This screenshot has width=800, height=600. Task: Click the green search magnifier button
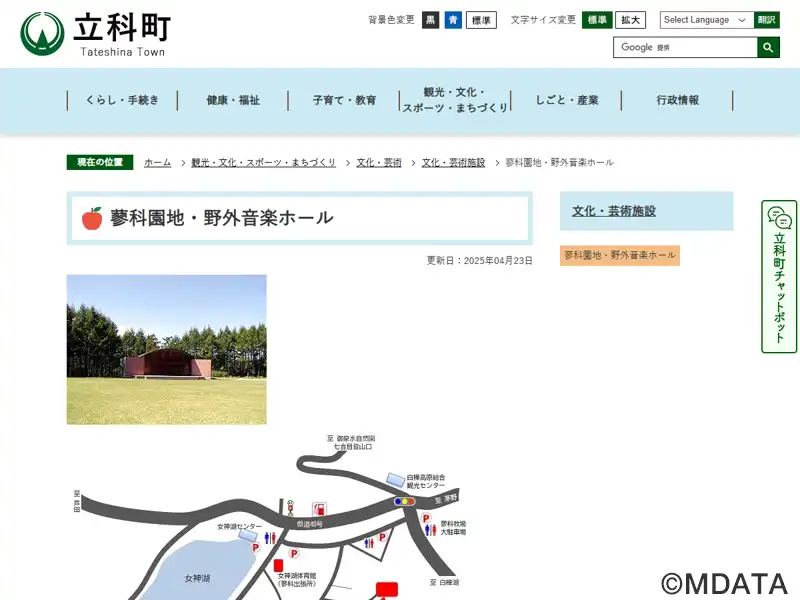768,47
